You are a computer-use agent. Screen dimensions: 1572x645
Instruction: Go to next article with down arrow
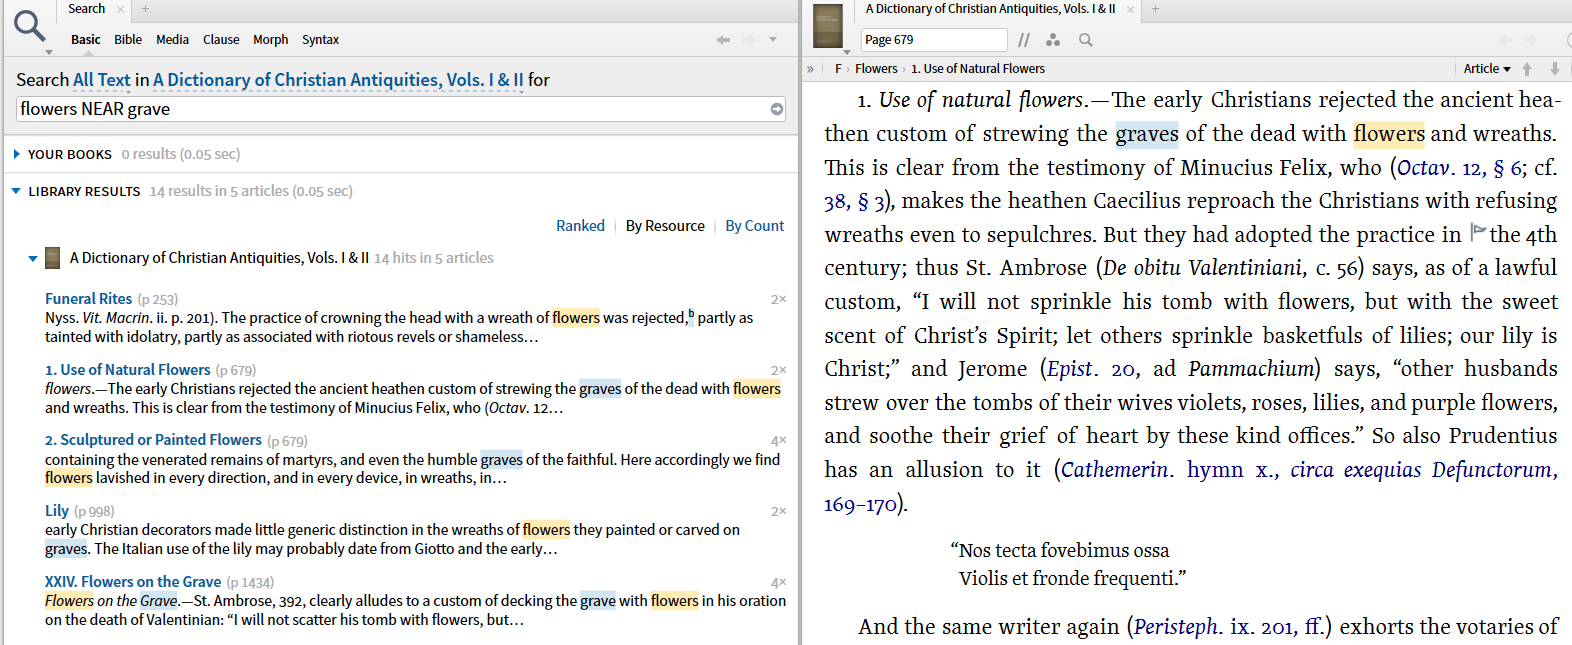[1554, 69]
